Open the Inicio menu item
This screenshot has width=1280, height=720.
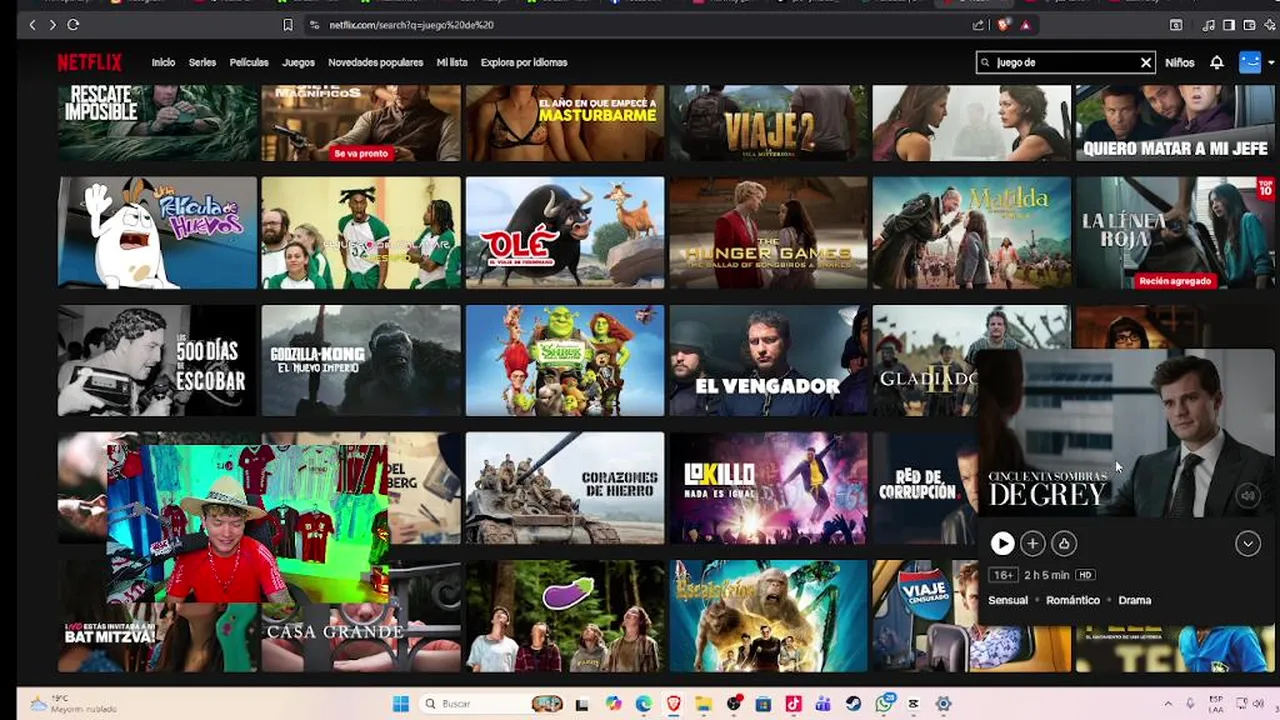[x=163, y=62]
